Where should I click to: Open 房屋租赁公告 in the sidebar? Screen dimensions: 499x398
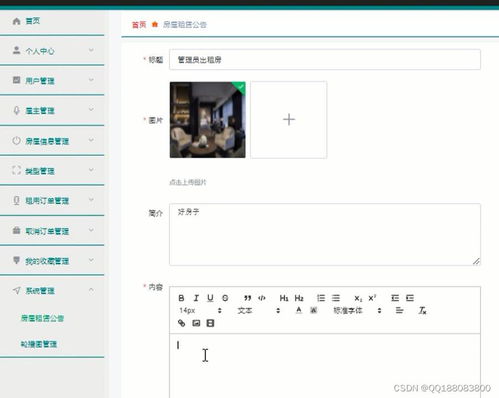42,318
